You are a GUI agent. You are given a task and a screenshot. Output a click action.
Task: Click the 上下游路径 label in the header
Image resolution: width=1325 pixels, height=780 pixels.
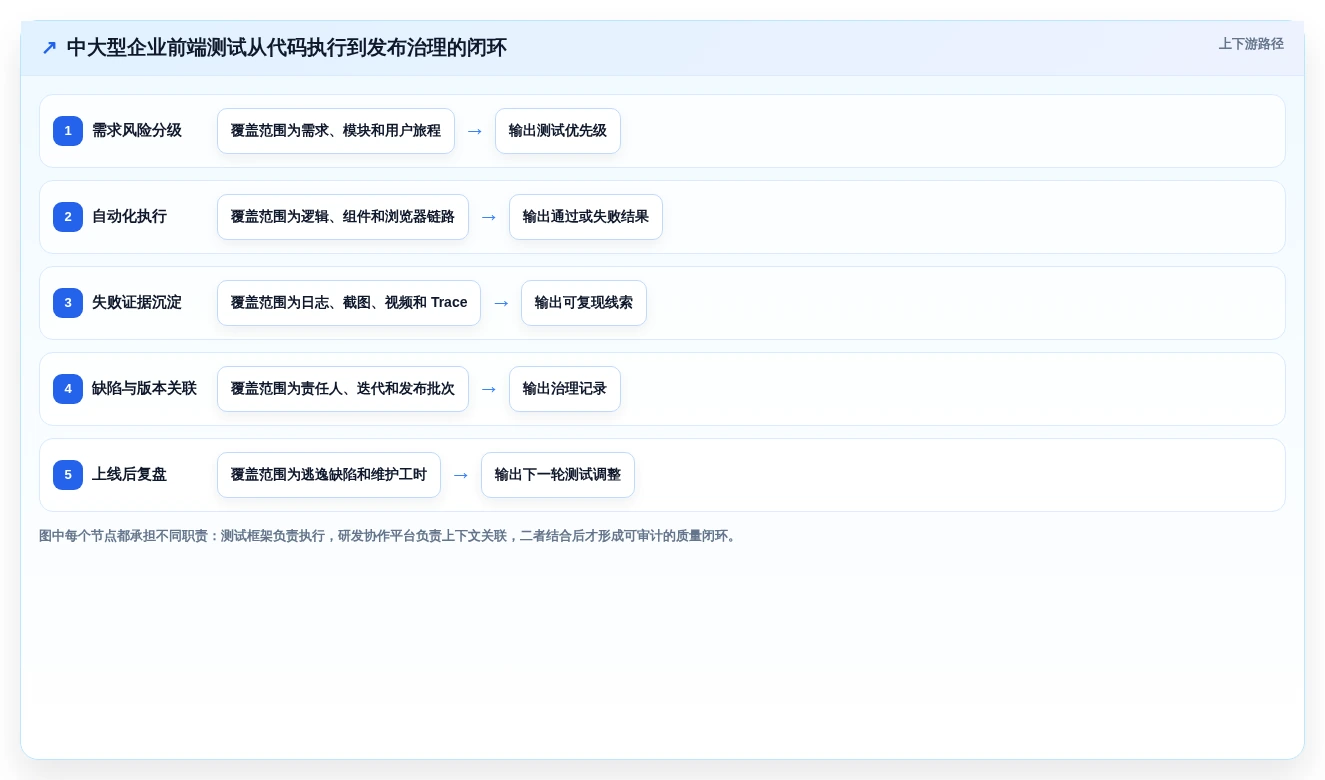(1251, 44)
